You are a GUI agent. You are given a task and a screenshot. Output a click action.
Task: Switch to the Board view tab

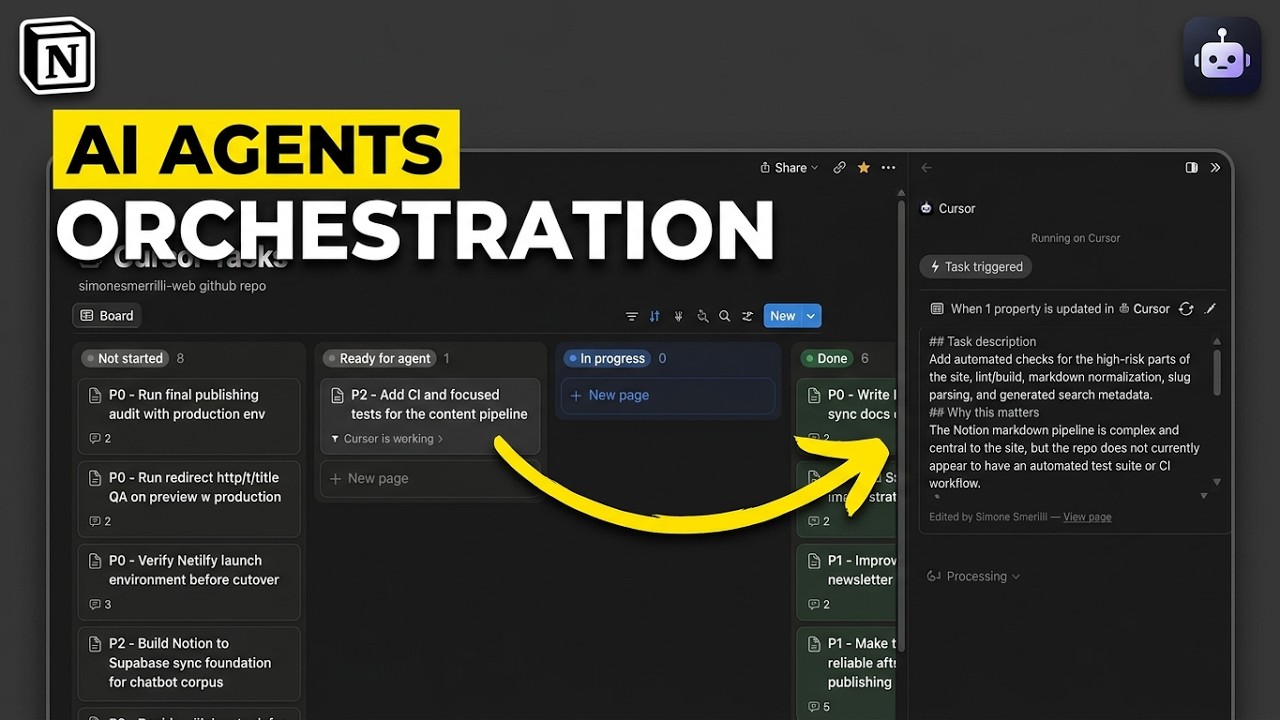(x=108, y=316)
